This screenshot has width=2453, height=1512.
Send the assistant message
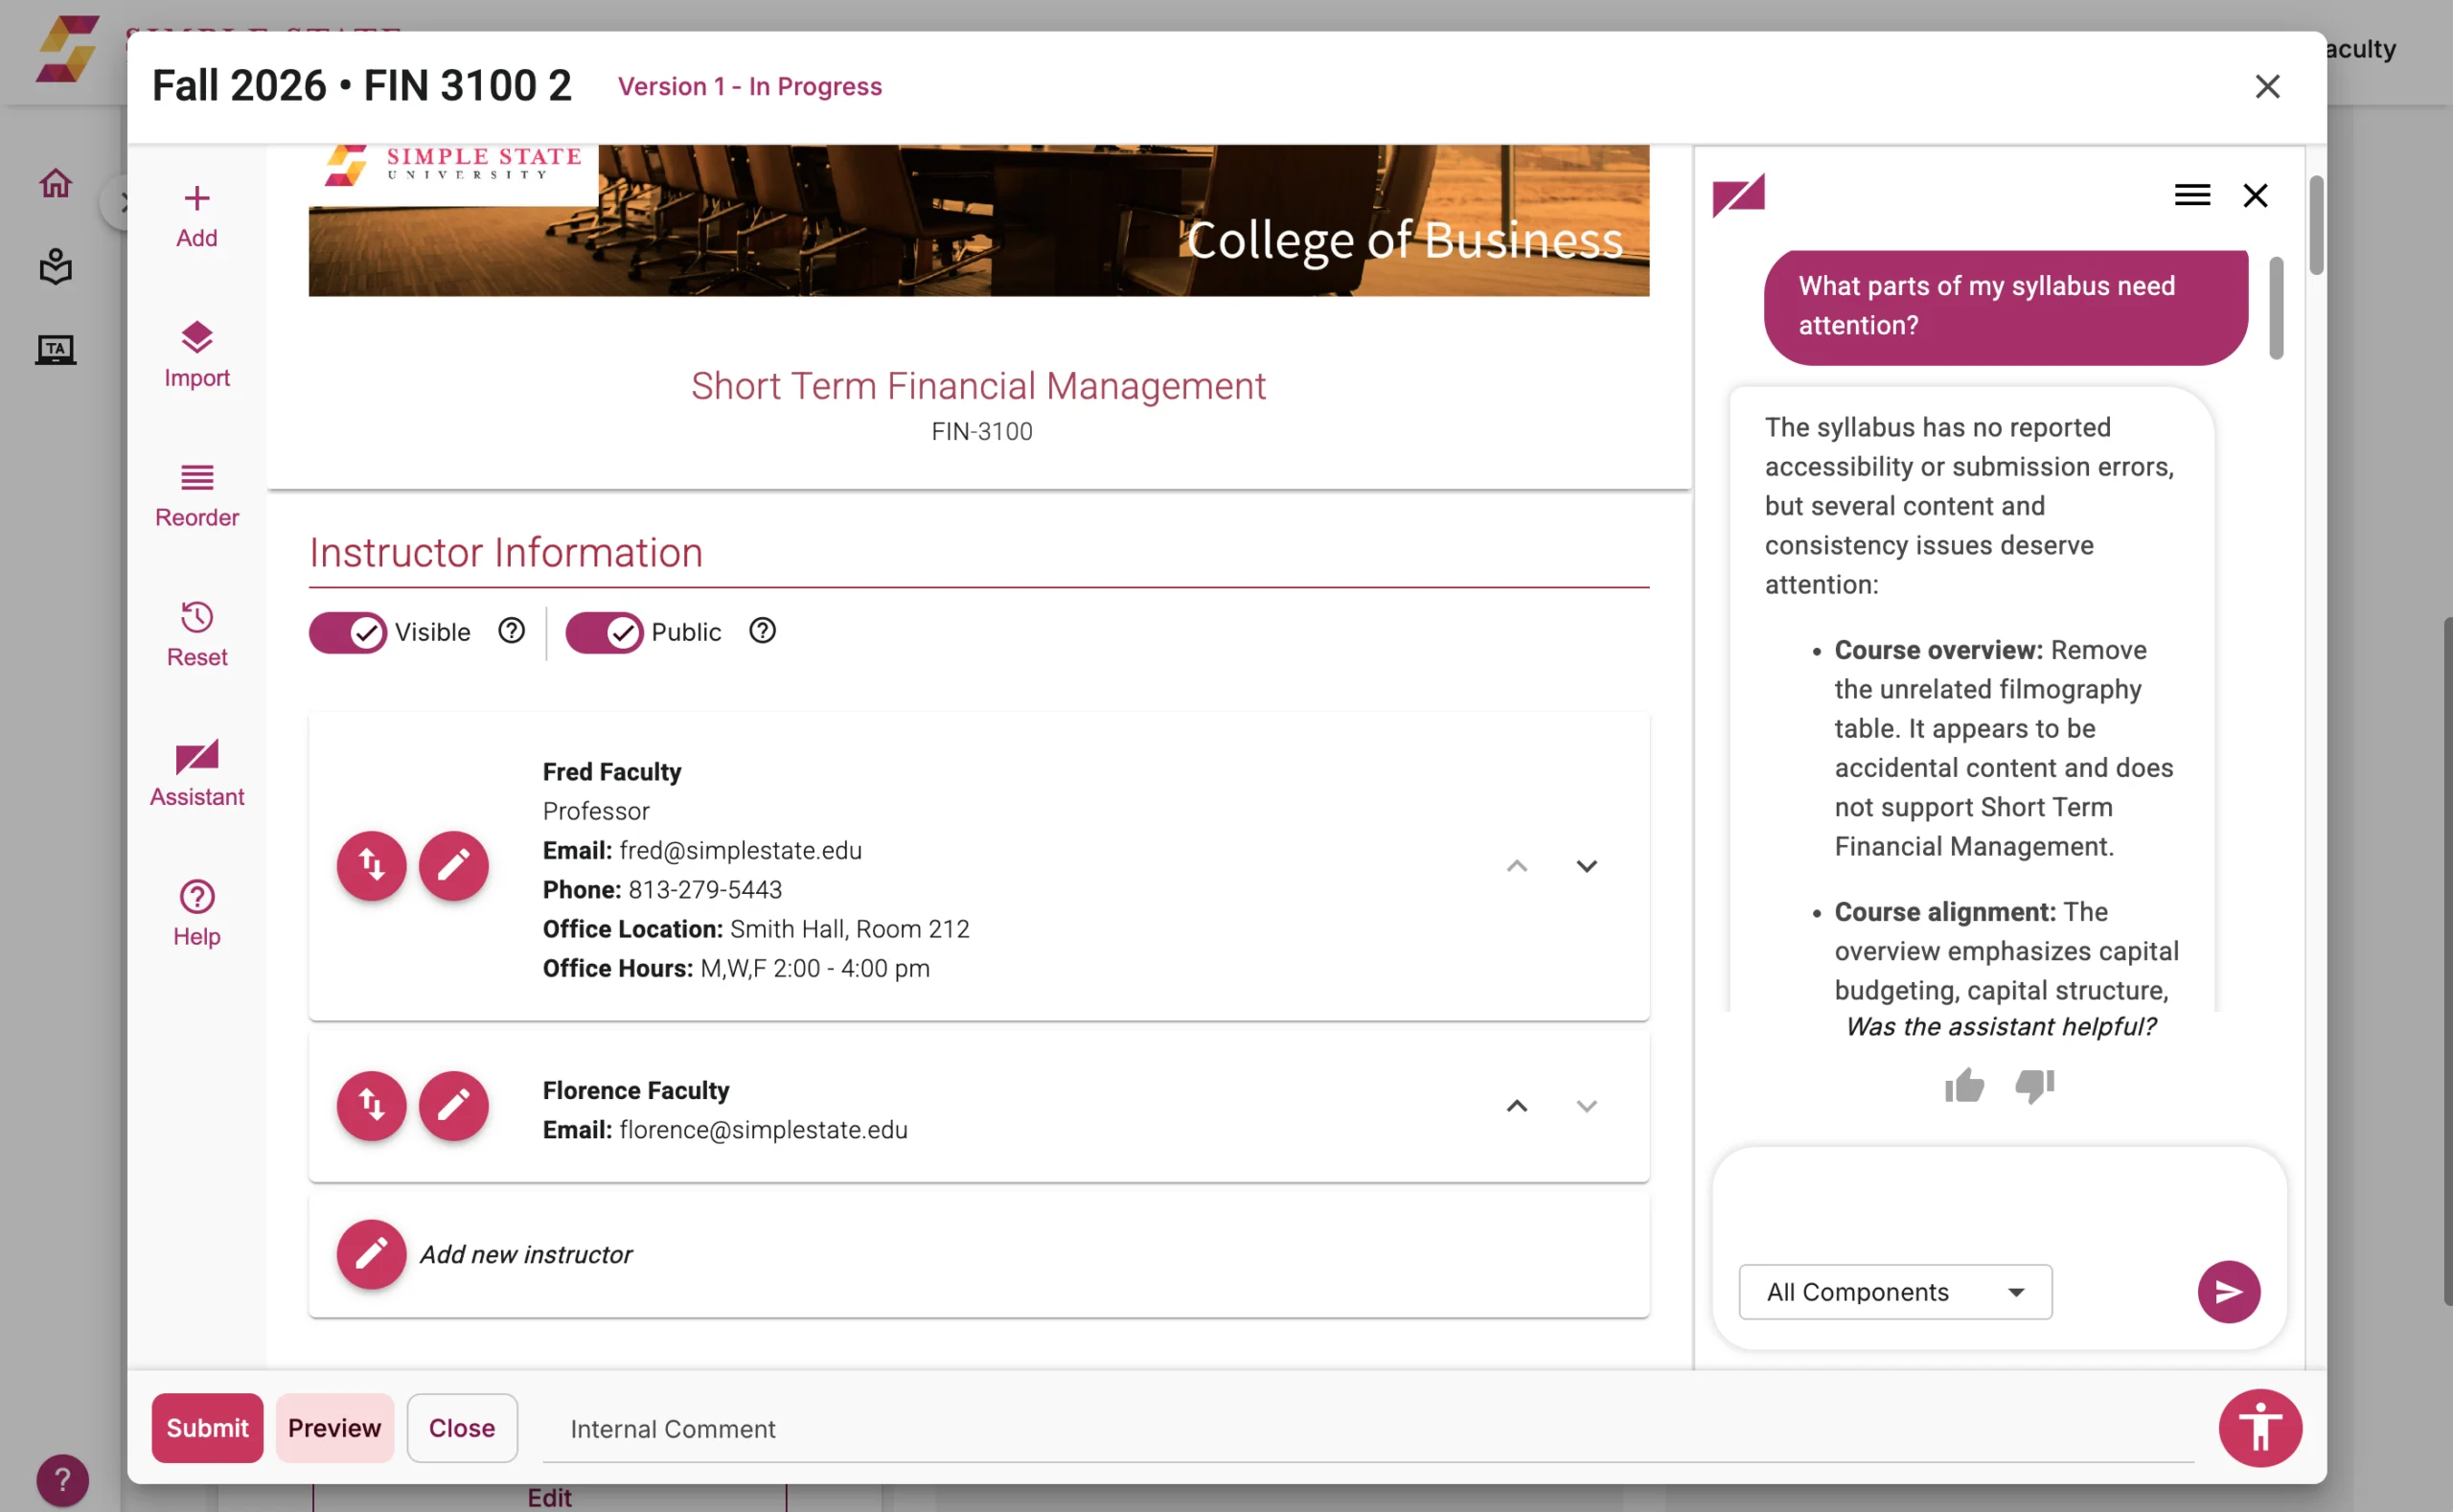(x=2228, y=1291)
